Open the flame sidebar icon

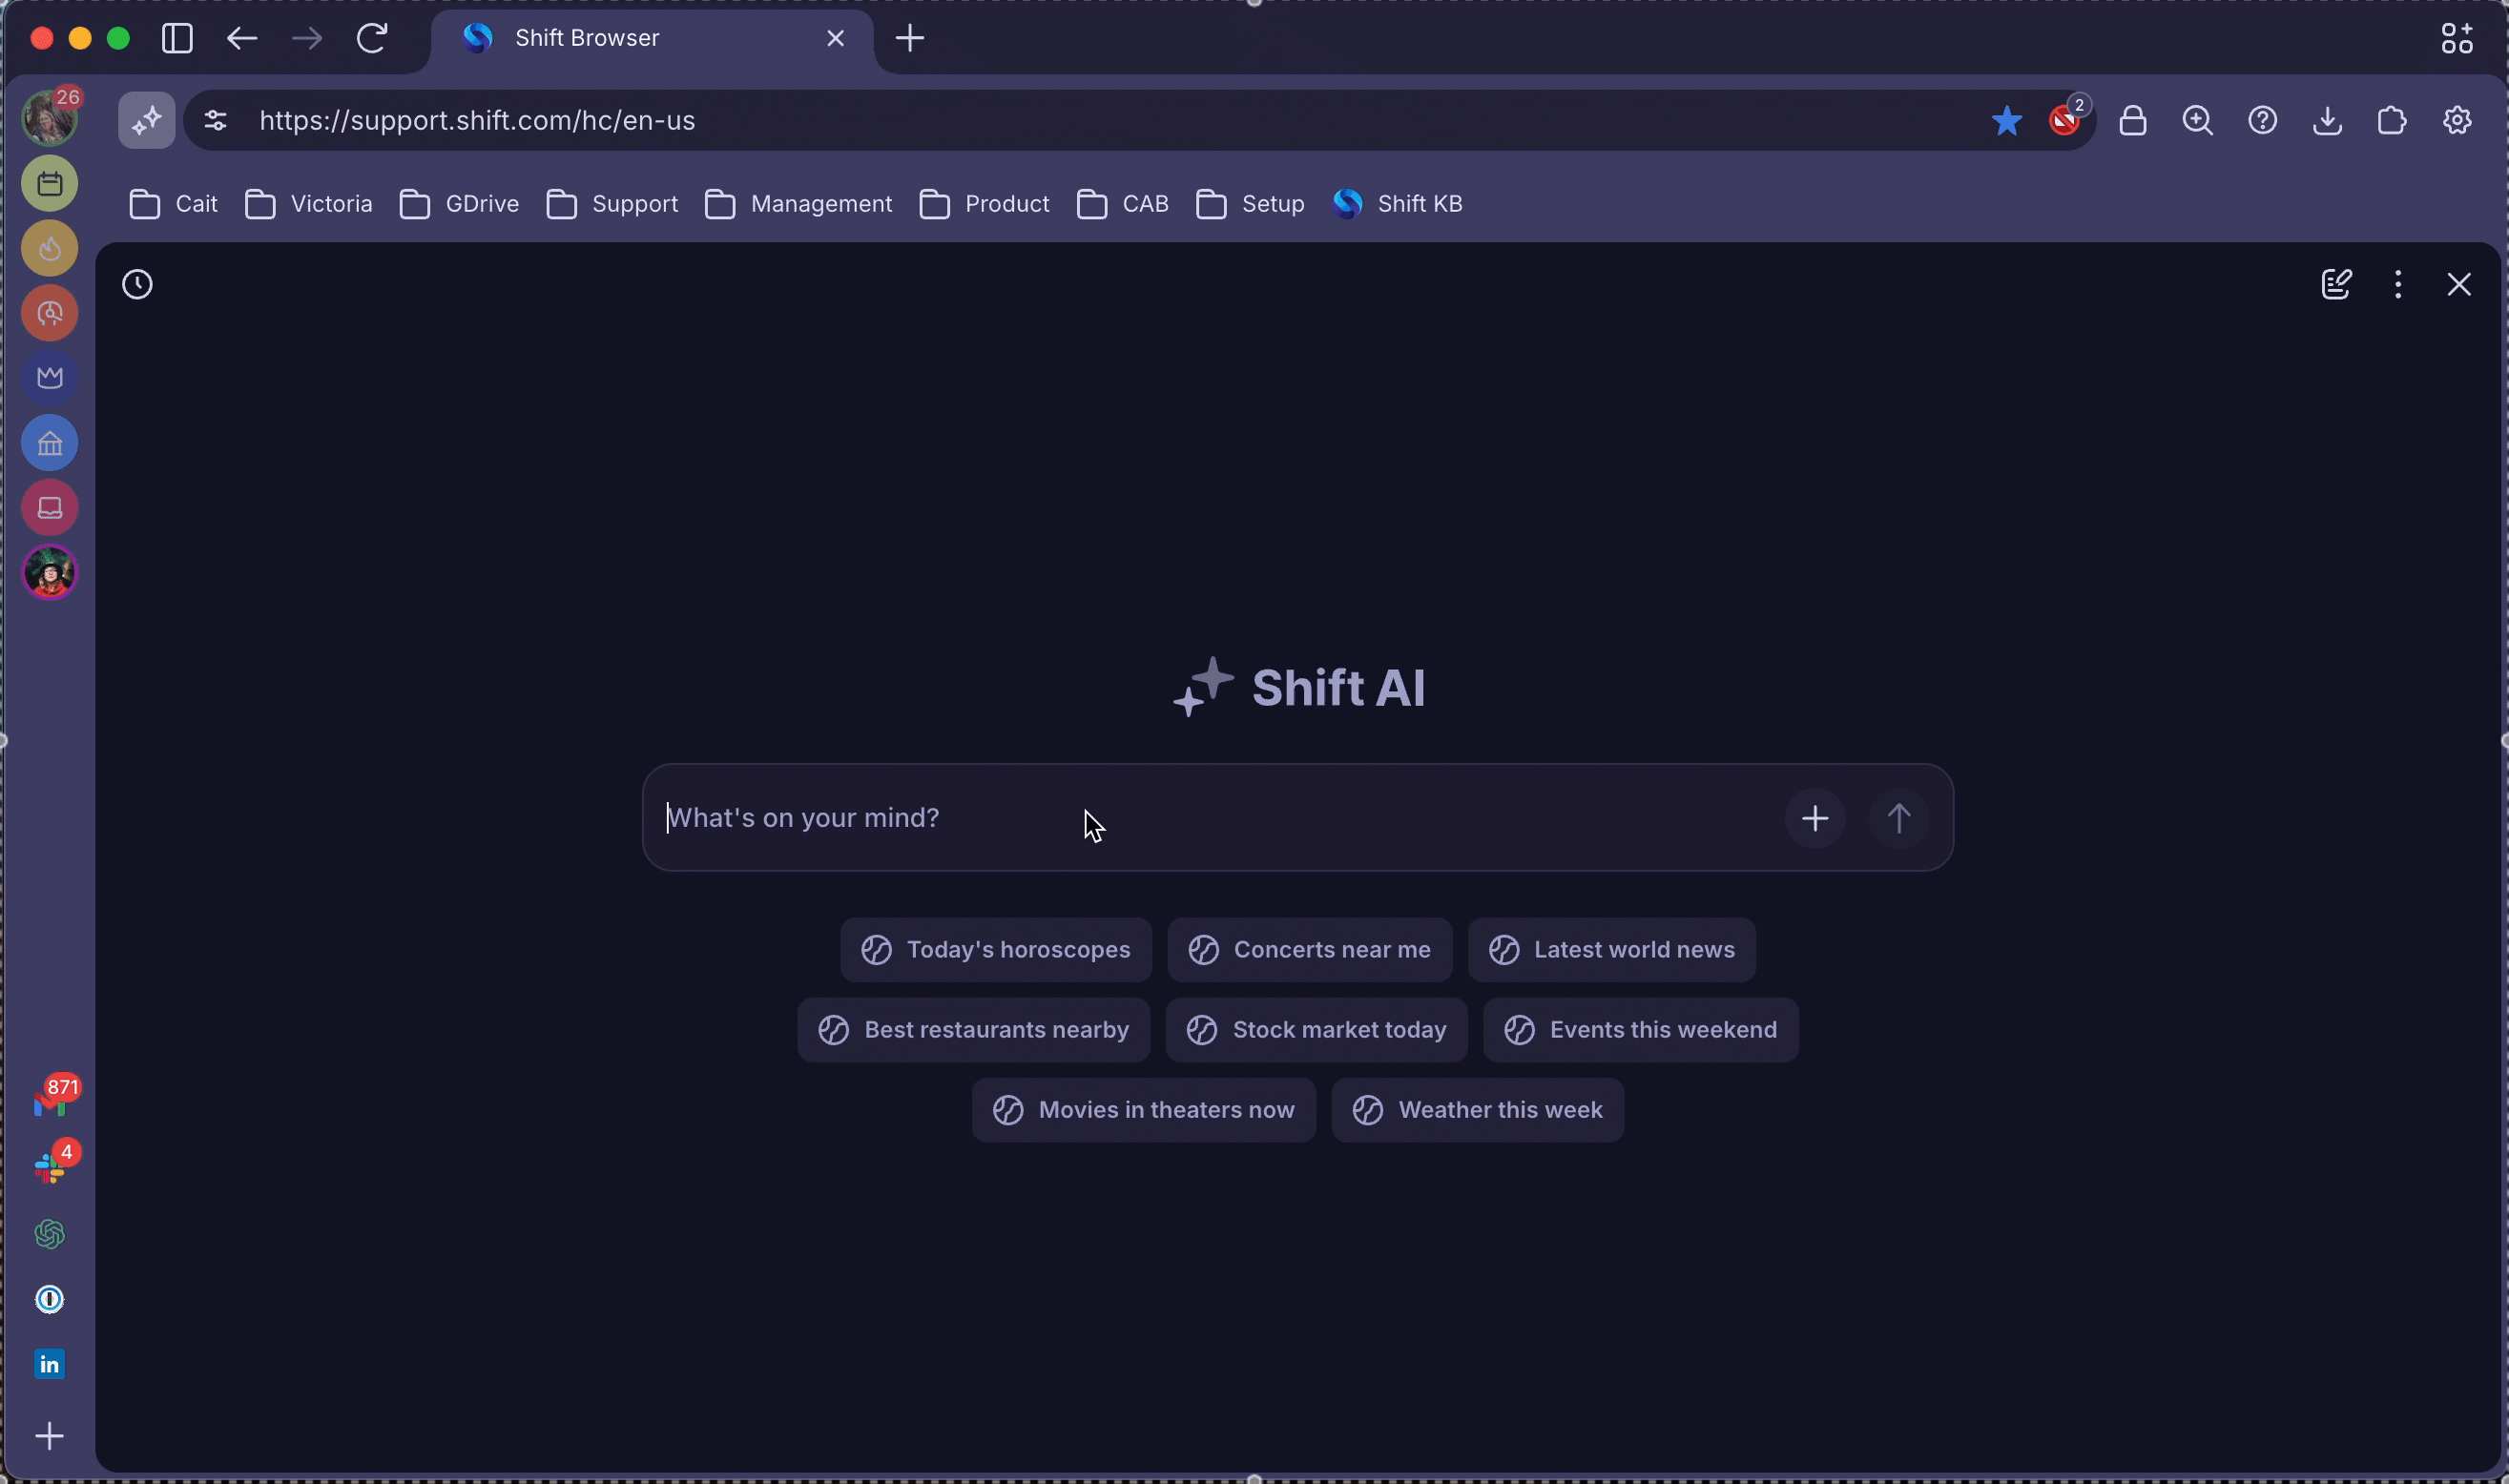click(50, 249)
